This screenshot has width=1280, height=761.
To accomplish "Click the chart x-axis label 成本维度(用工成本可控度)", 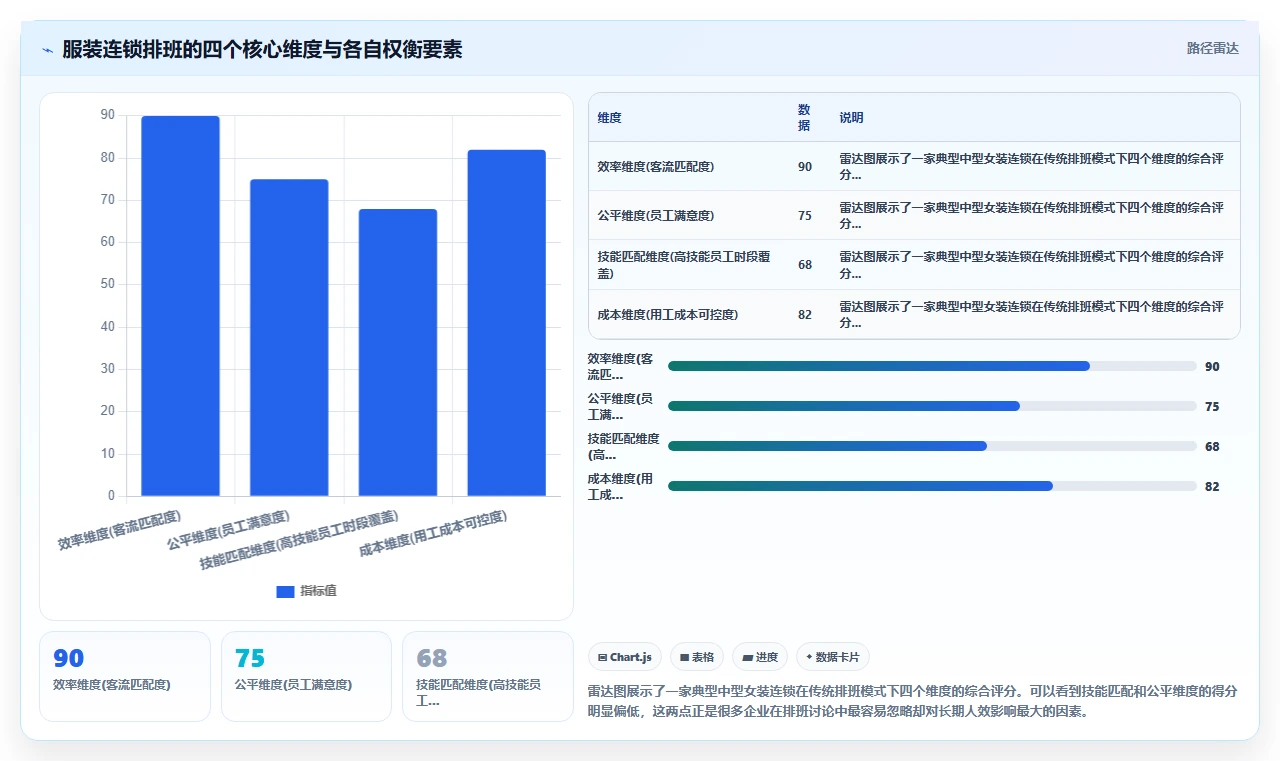I will [x=433, y=534].
